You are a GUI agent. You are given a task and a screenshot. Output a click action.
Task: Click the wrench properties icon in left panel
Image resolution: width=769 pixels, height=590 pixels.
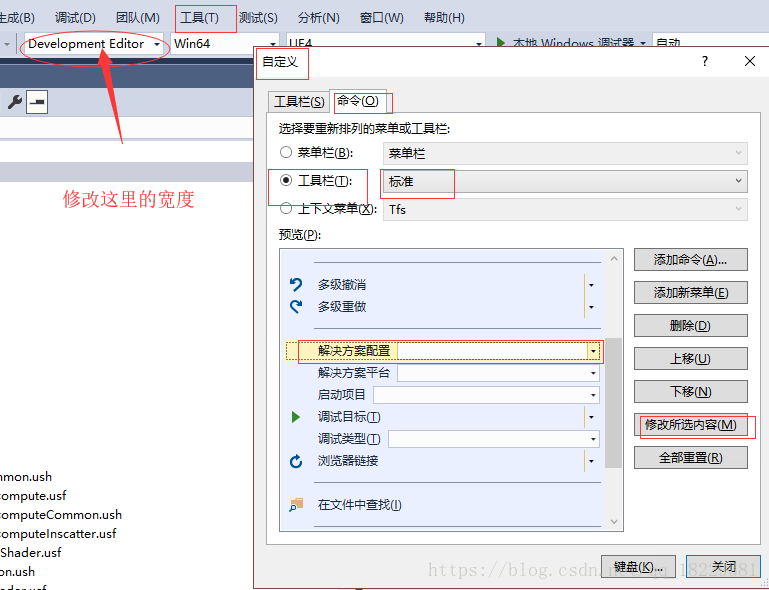point(15,102)
